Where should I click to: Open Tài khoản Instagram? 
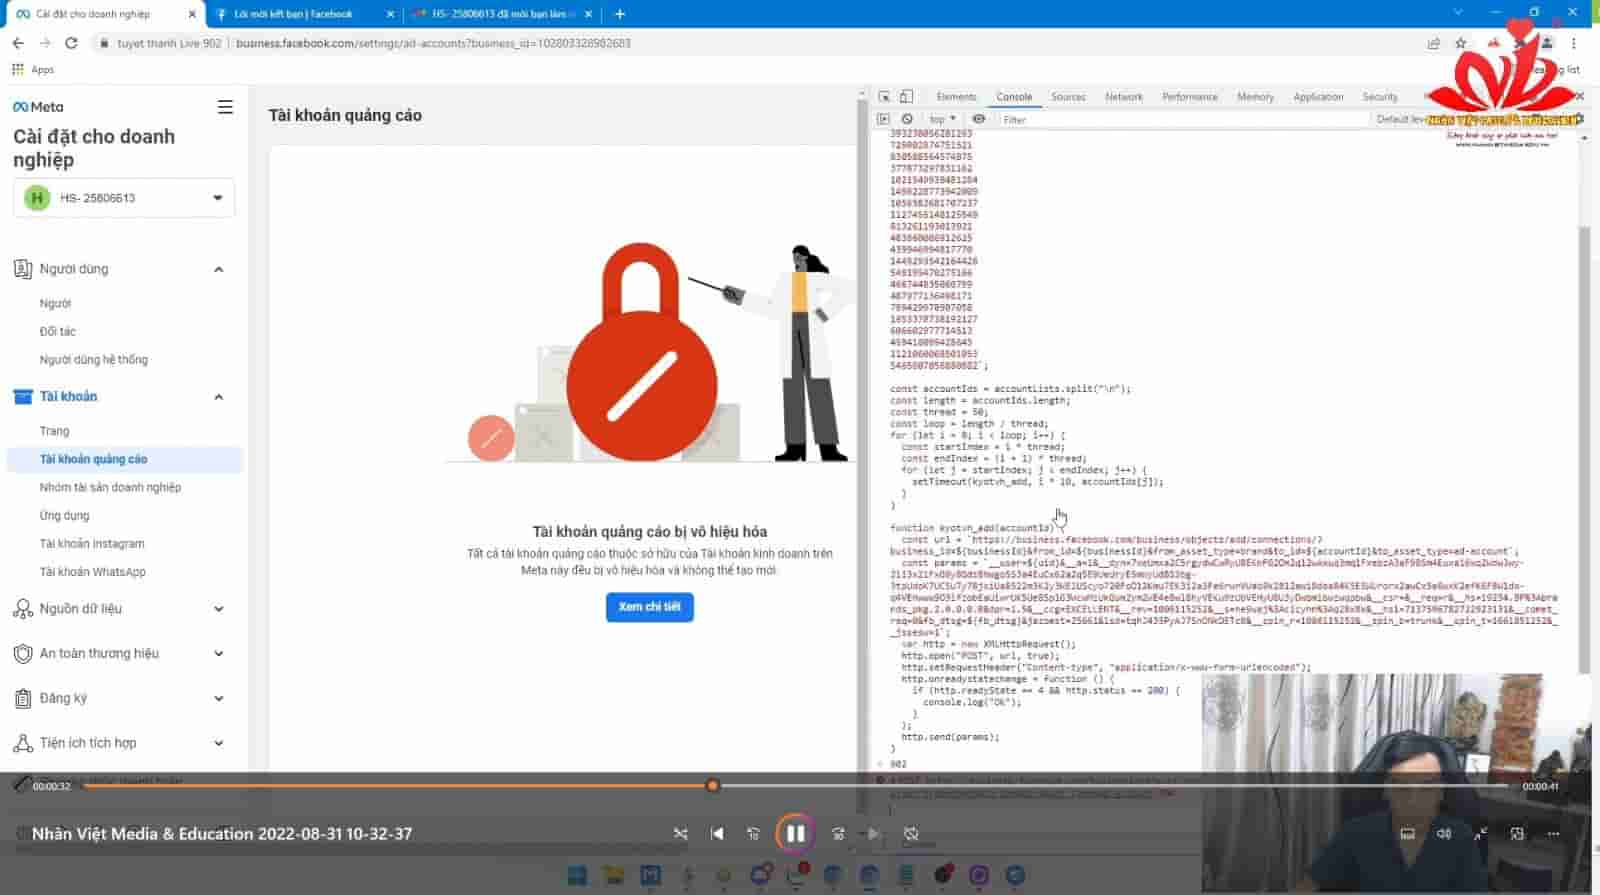point(92,543)
